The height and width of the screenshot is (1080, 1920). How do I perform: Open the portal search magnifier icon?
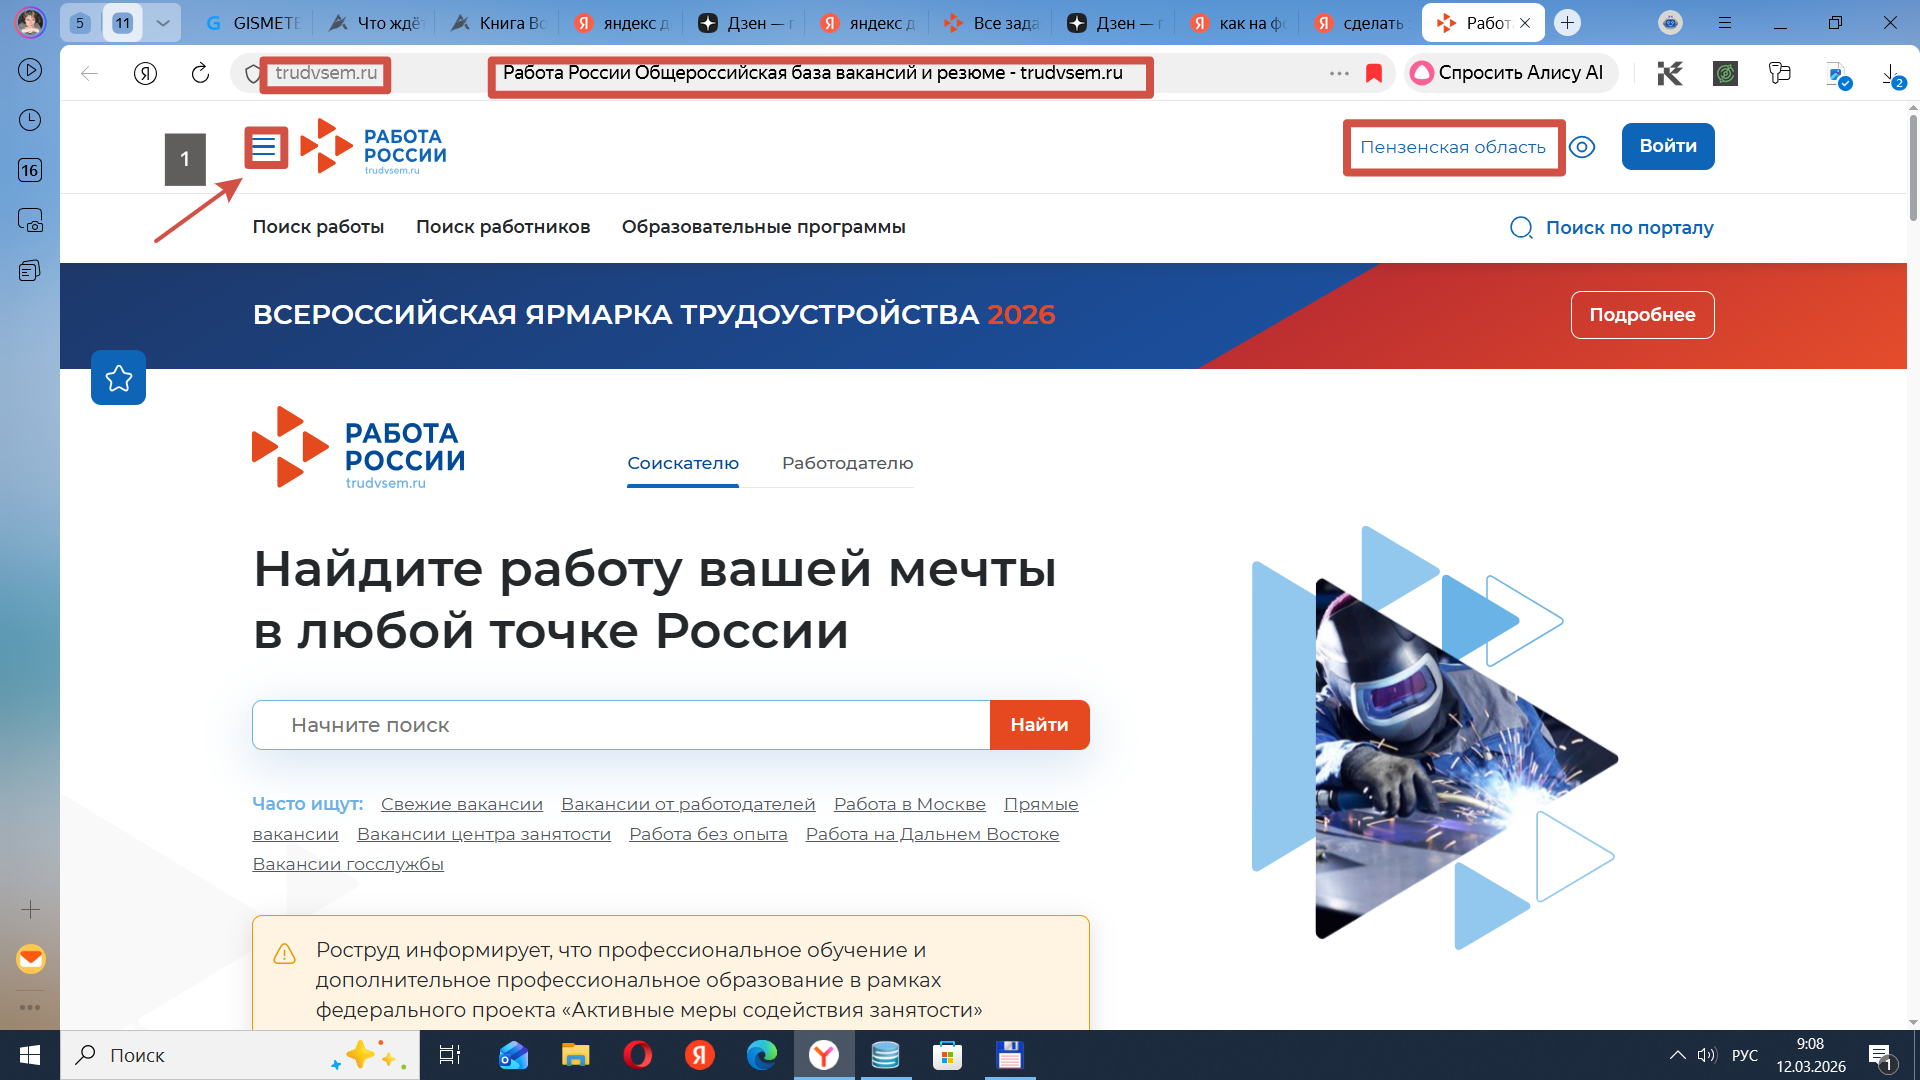click(x=1521, y=228)
